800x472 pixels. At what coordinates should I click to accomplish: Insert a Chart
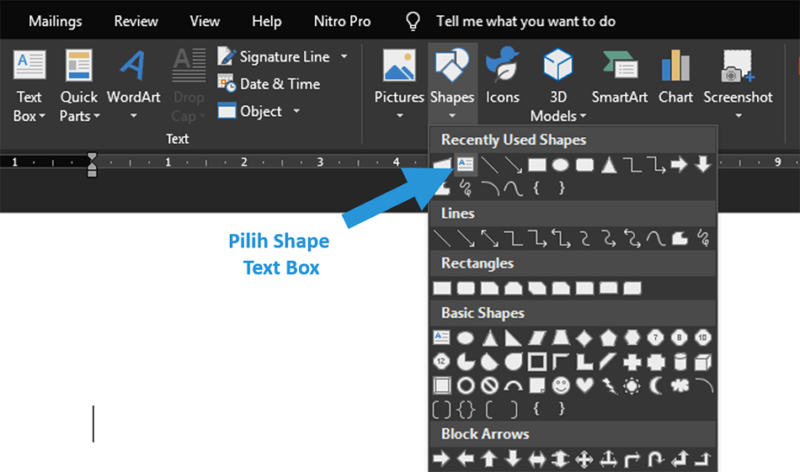pos(676,76)
